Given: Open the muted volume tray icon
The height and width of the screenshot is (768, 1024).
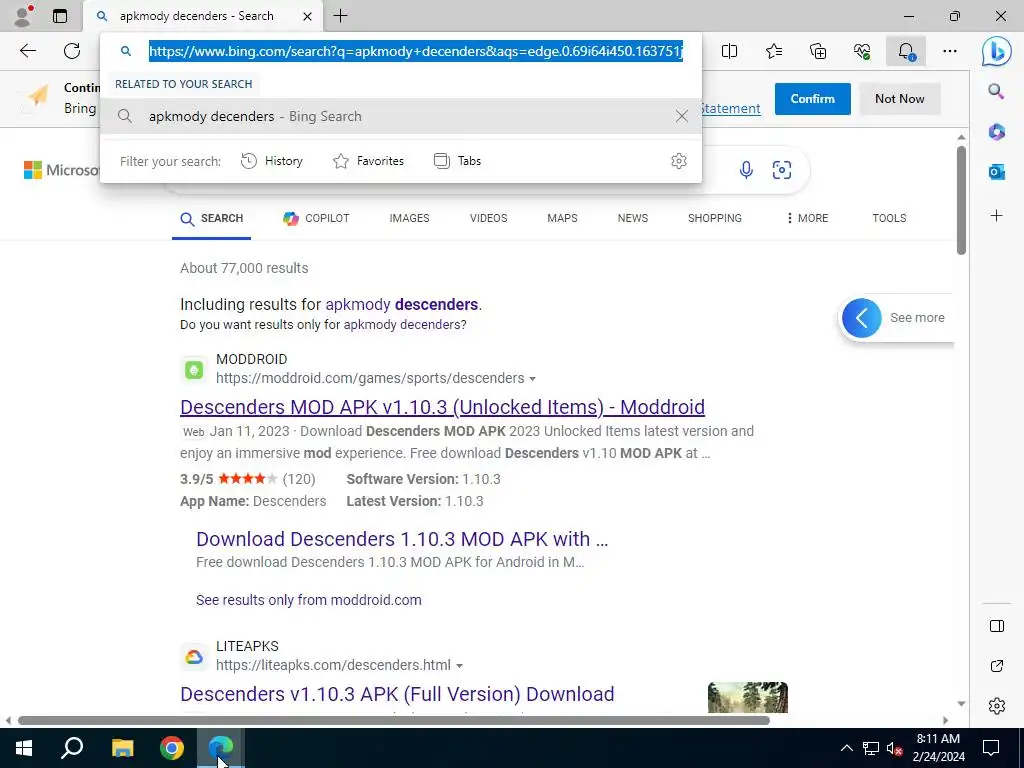Looking at the screenshot, I should pos(894,748).
